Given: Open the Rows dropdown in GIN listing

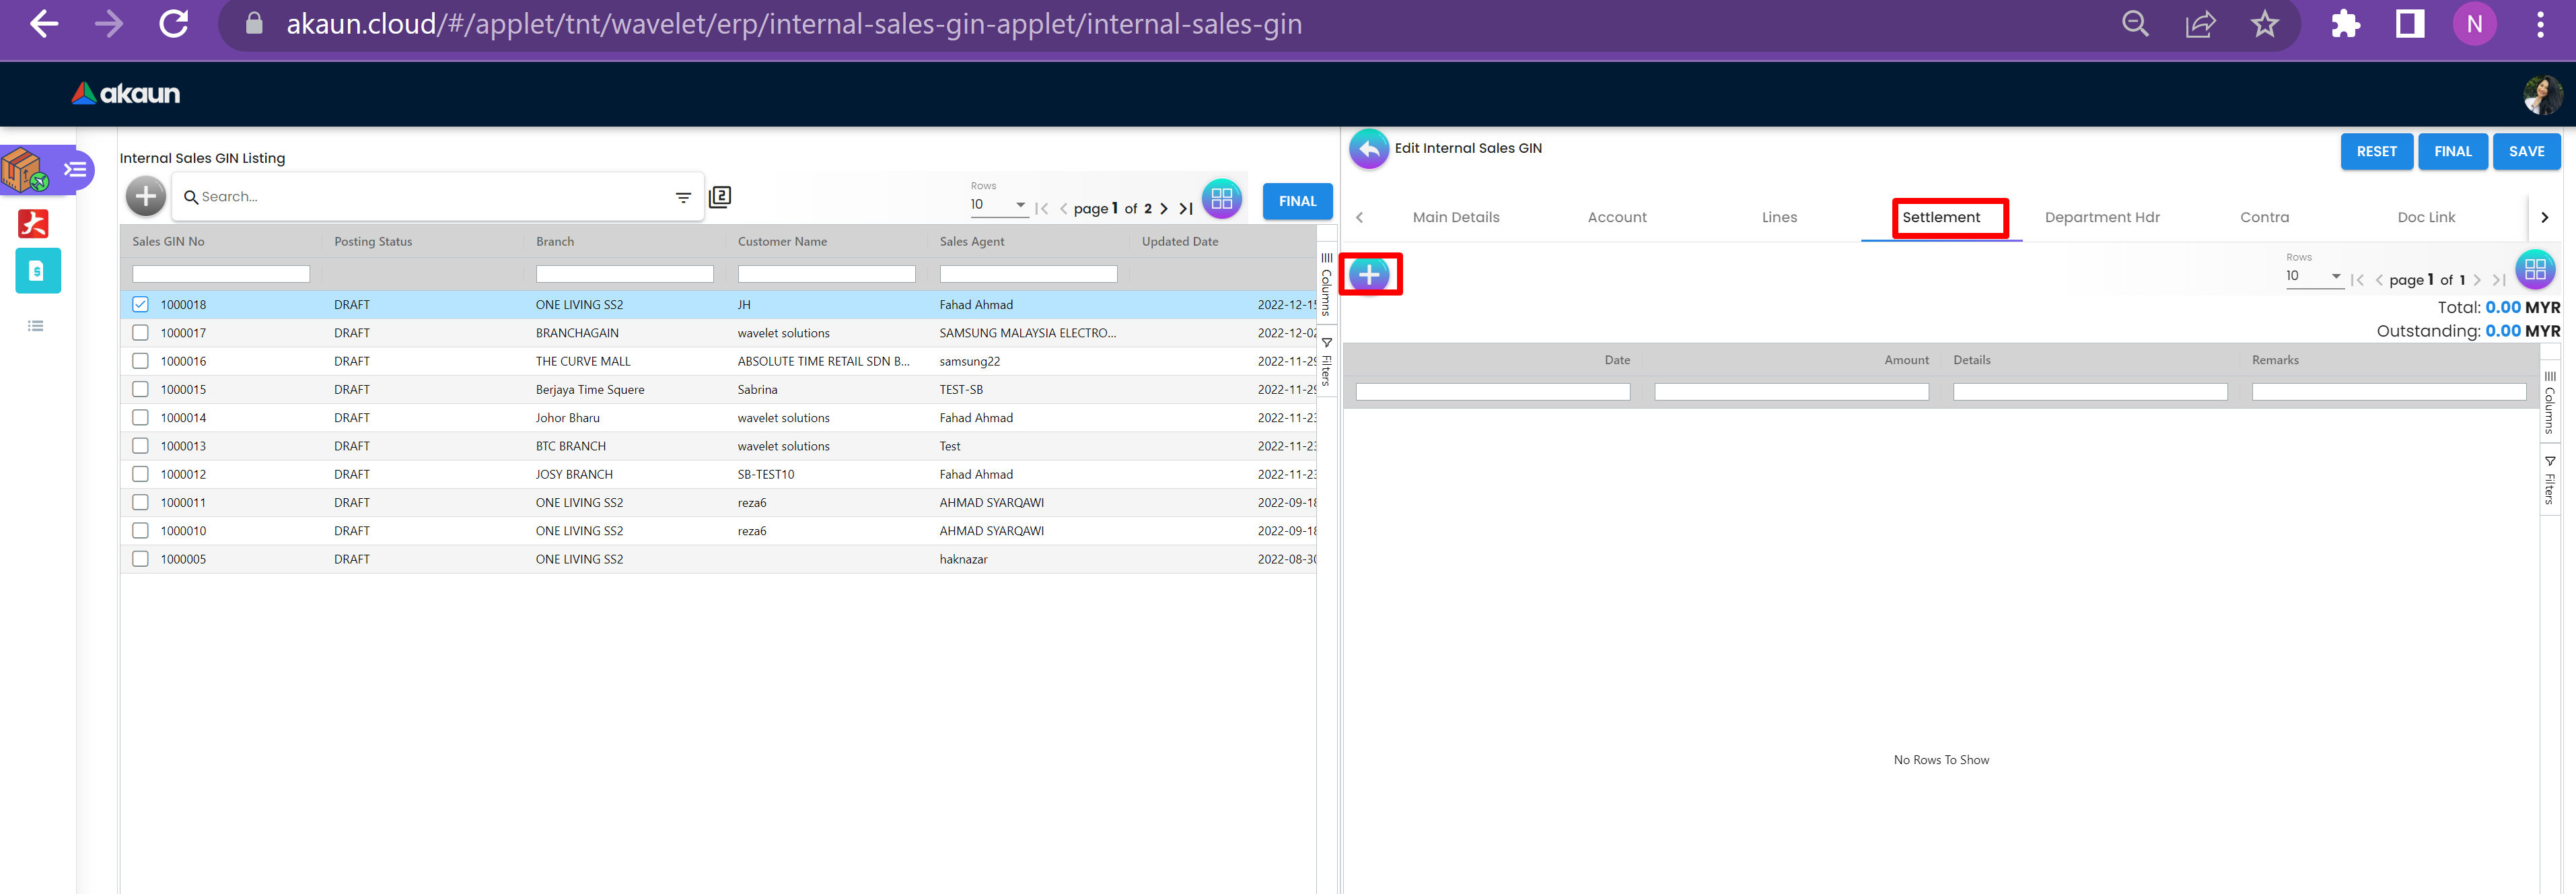Looking at the screenshot, I should [998, 204].
